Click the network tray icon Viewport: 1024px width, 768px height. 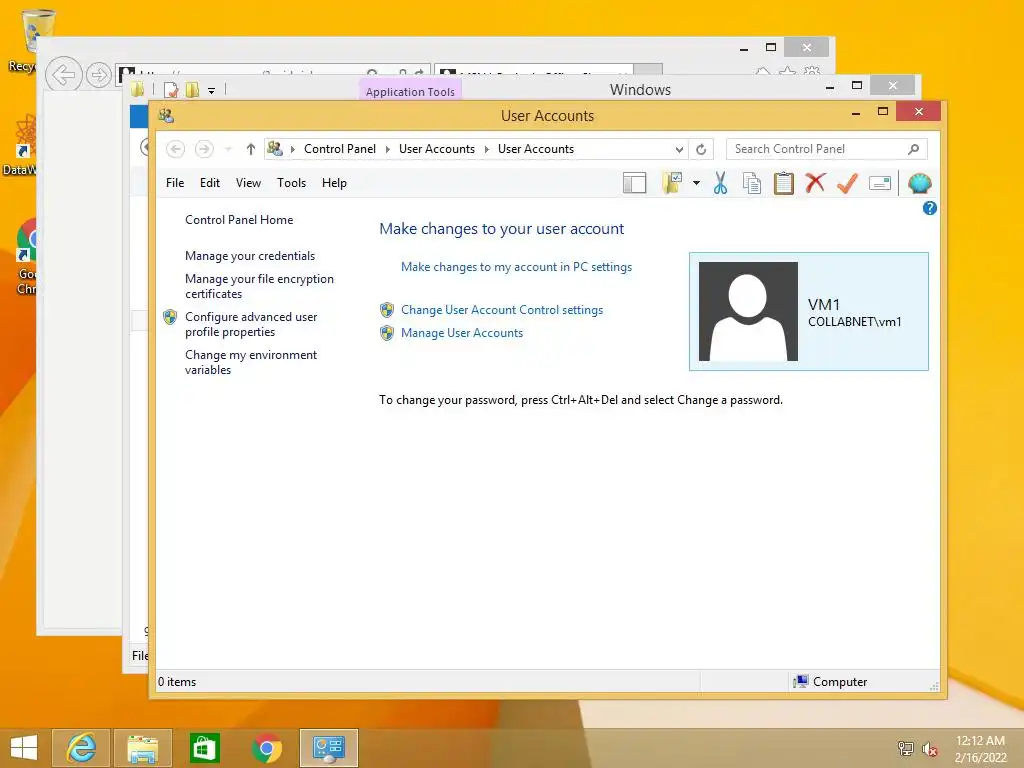tap(906, 748)
